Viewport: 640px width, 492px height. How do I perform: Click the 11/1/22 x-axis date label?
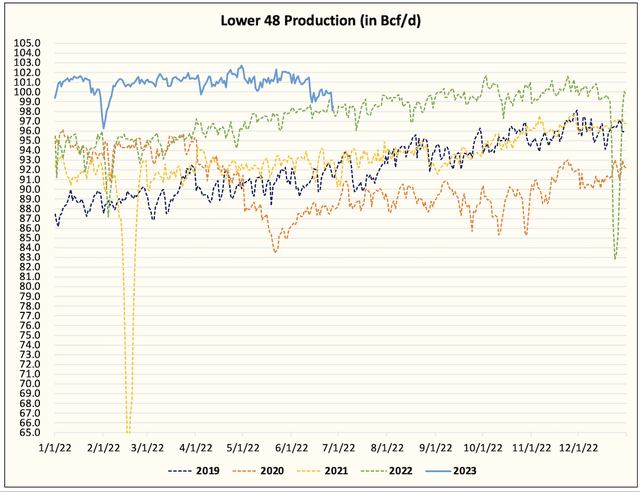(531, 448)
